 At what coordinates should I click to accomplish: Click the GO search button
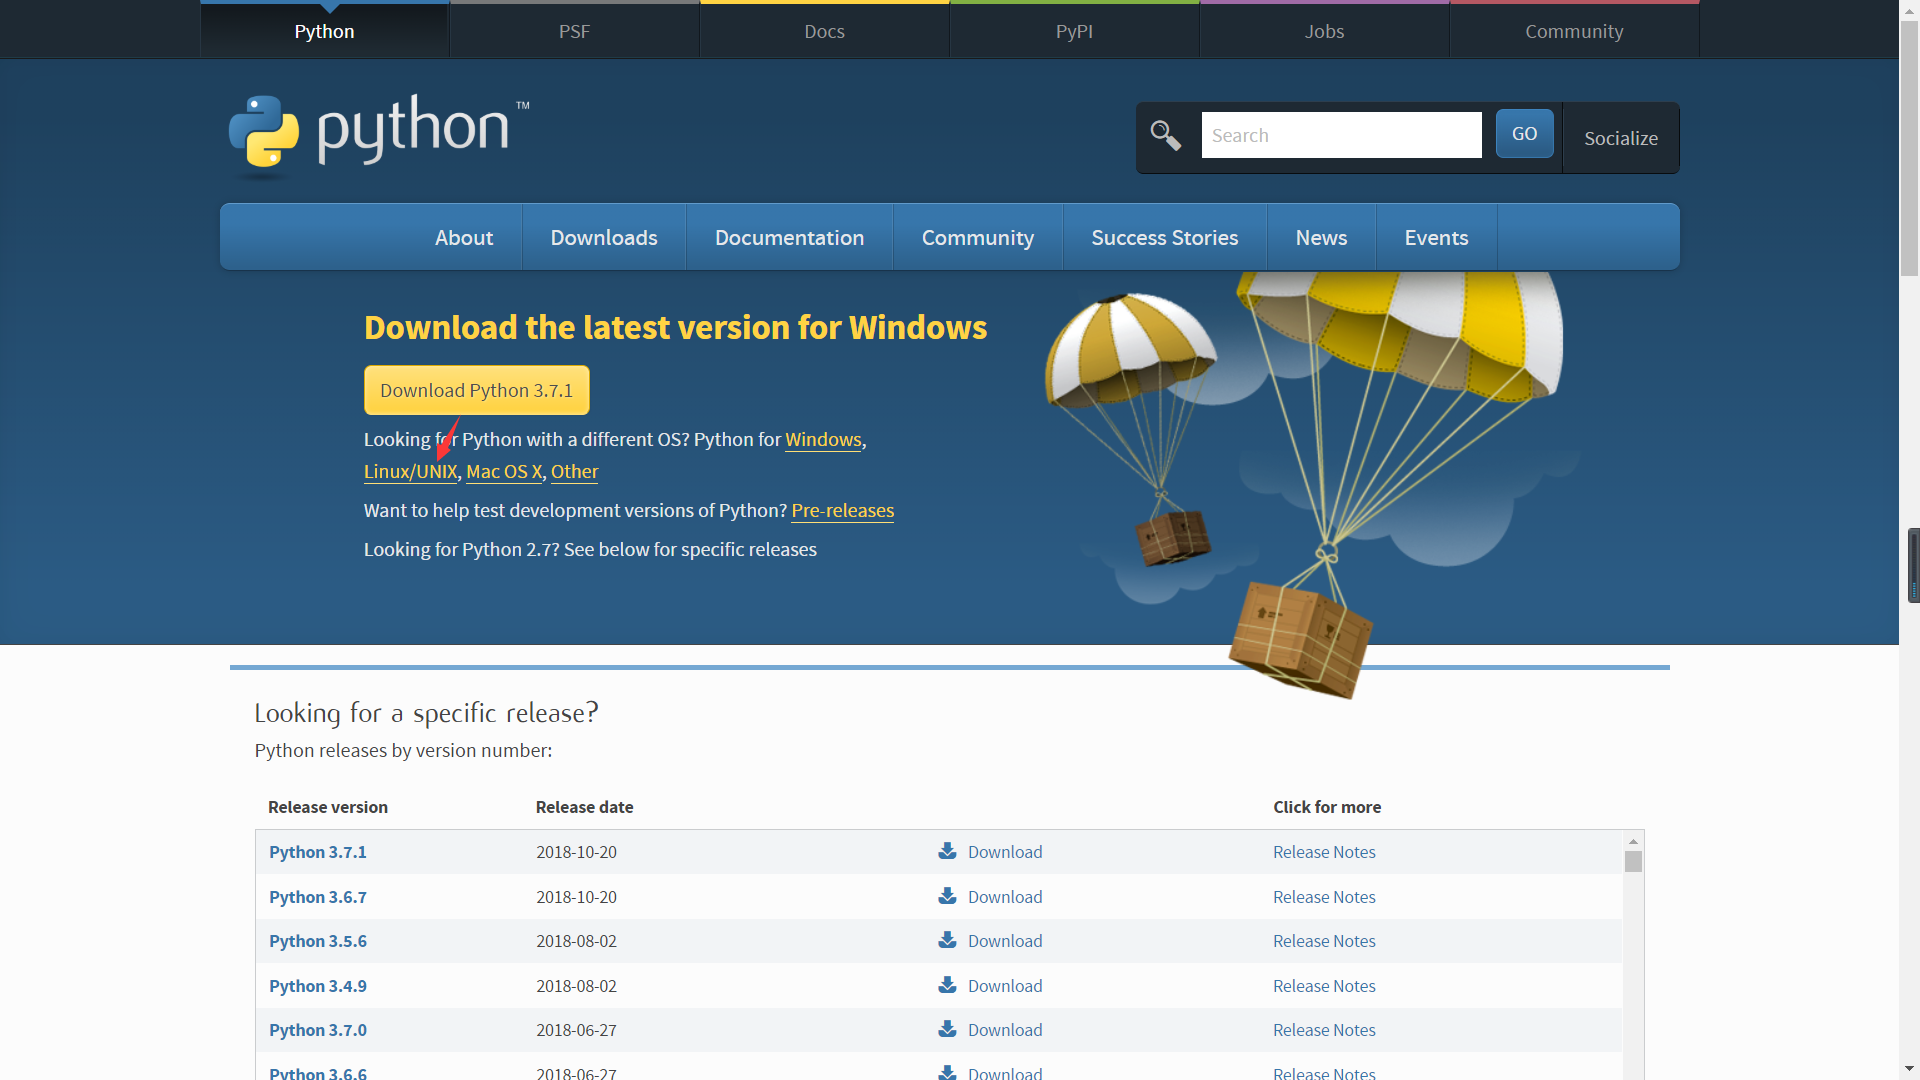1524,134
